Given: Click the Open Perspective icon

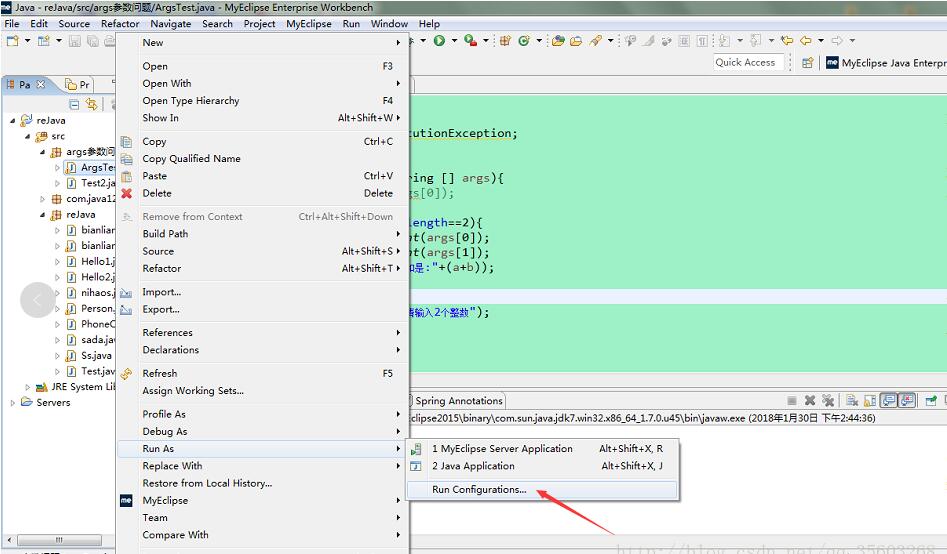Looking at the screenshot, I should coord(807,62).
